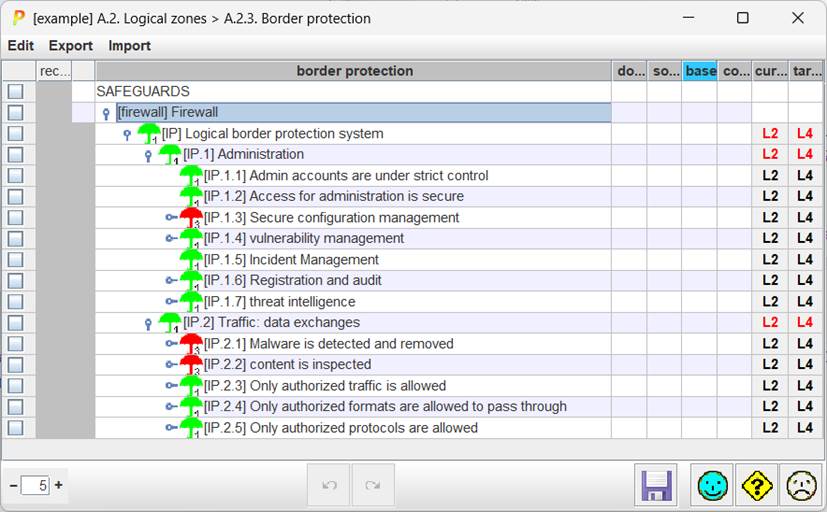
Task: Check the box for the [IP] Logical border protection row
Action: tap(16, 133)
